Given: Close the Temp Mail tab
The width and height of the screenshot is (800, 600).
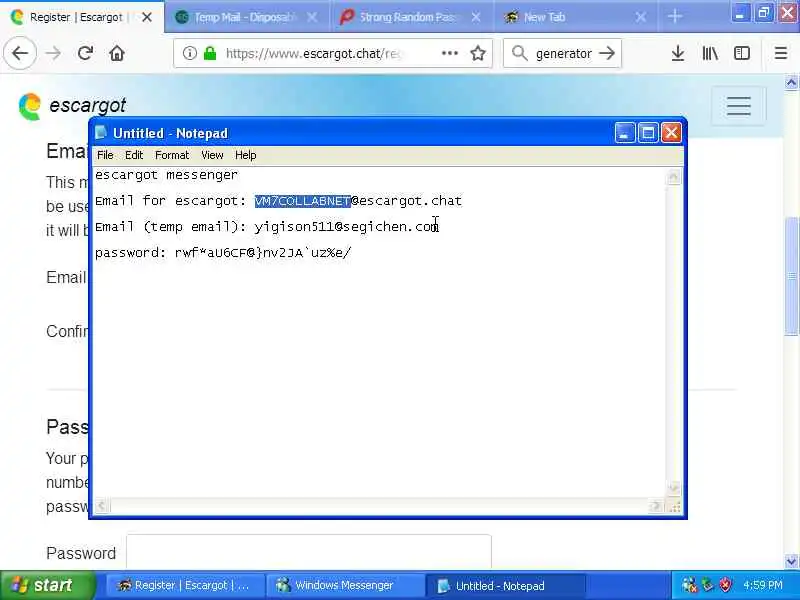Looking at the screenshot, I should 312,17.
